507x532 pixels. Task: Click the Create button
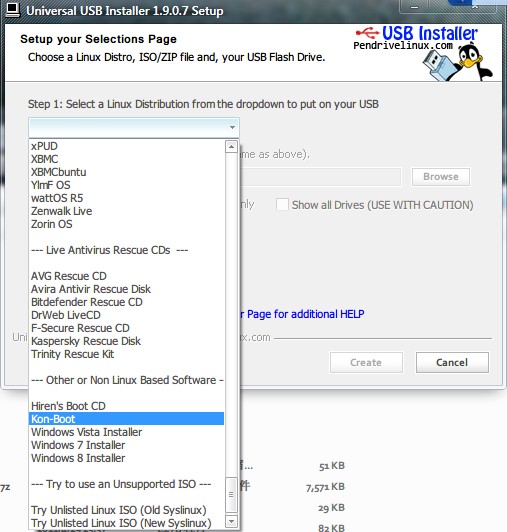[x=366, y=362]
